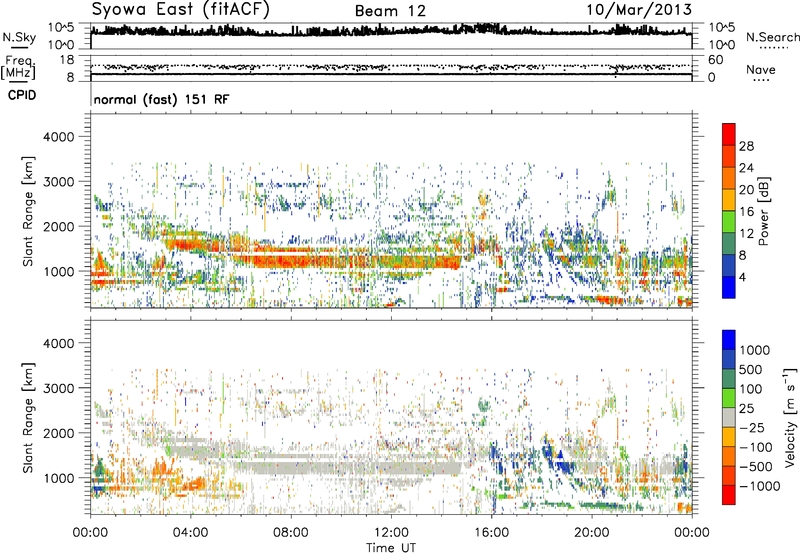This screenshot has height=554, width=800.
Task: Click the 'CPID' row label
Action: tap(22, 95)
